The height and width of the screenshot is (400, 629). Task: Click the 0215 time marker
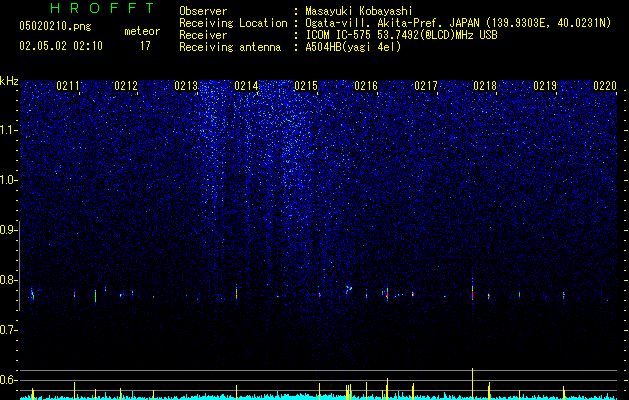306,86
